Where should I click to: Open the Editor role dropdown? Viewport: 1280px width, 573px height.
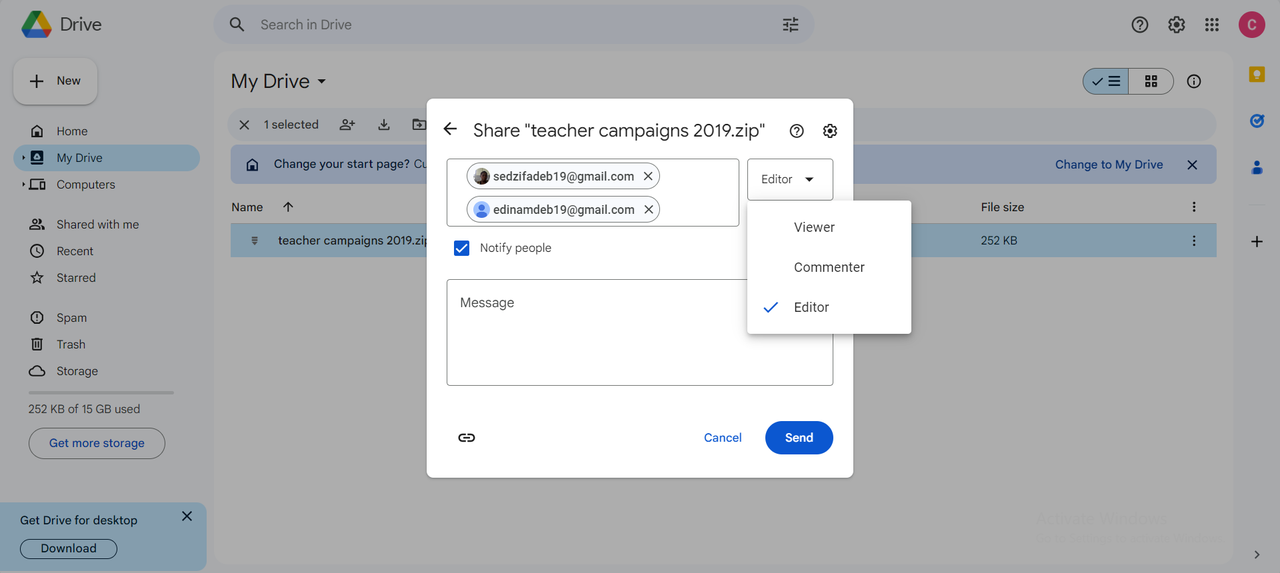pos(790,179)
